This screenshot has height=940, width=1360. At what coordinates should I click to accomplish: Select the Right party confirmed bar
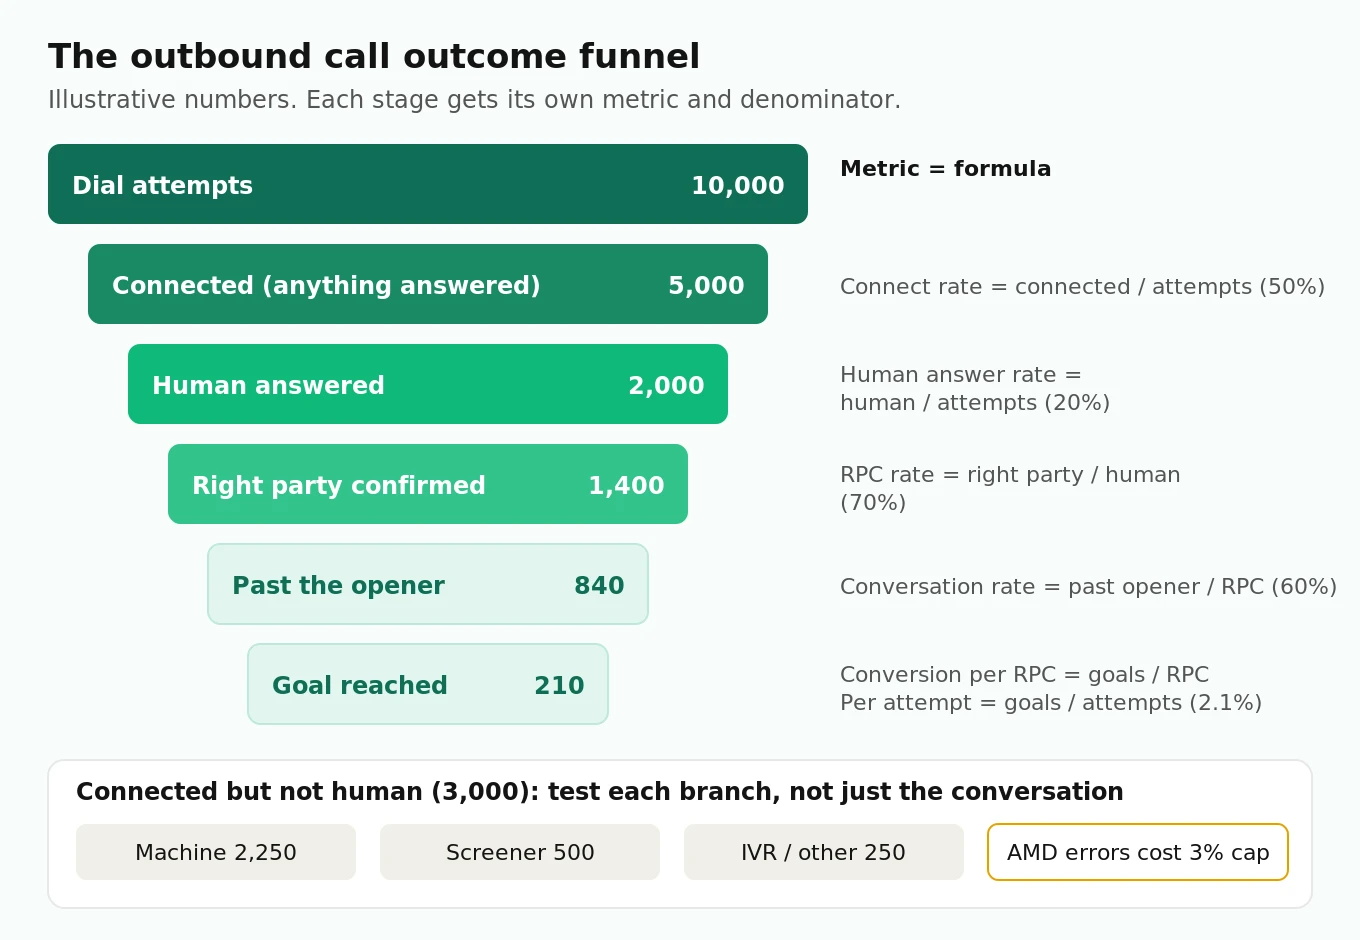428,484
